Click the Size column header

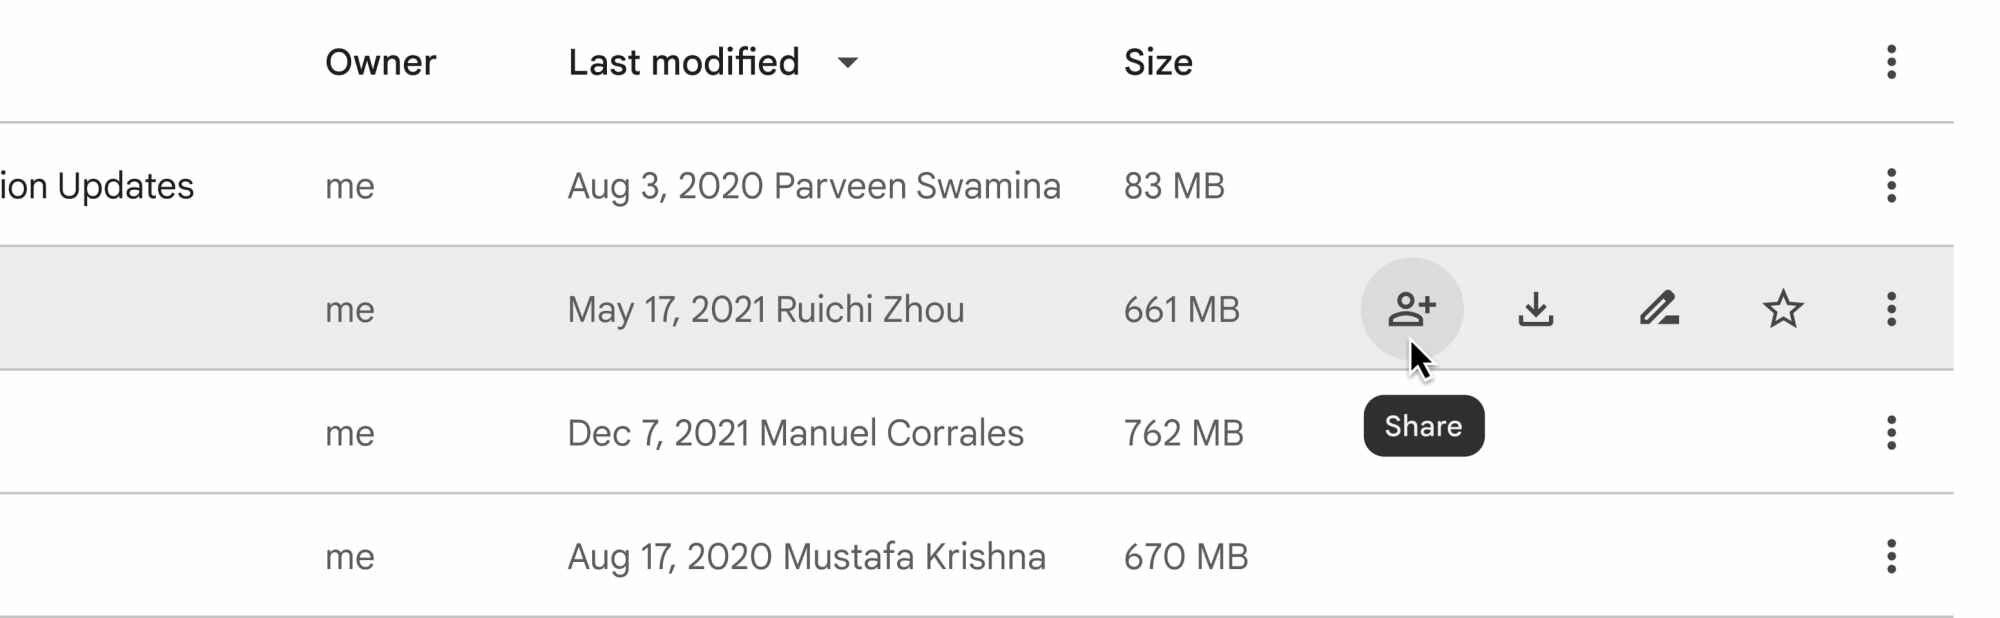tap(1158, 62)
